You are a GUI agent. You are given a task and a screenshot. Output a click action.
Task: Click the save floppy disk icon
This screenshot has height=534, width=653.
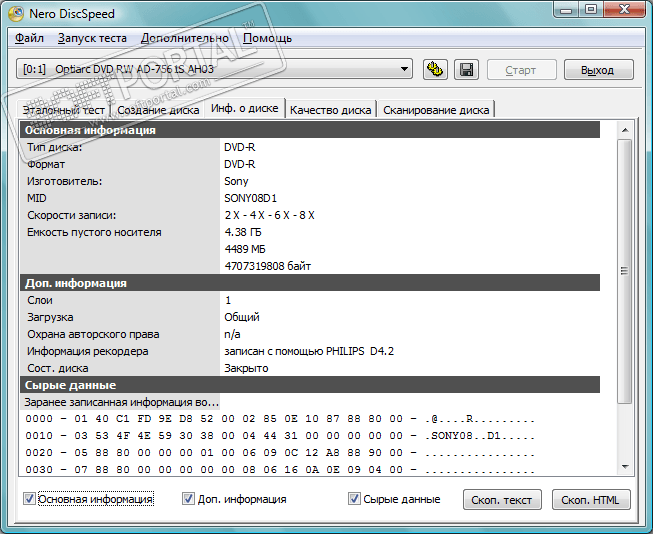466,69
